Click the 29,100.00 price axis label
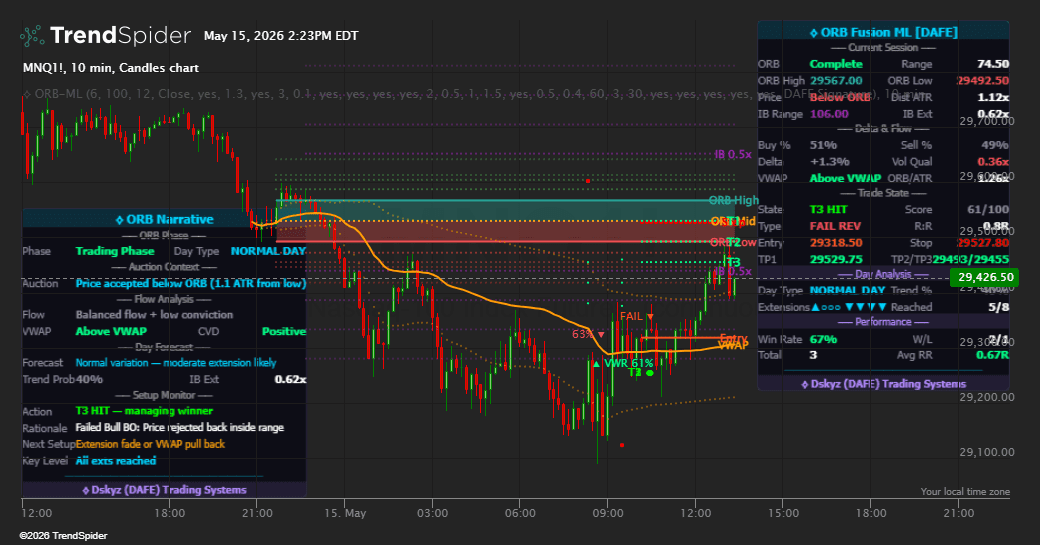The height and width of the screenshot is (545, 1040). coord(987,452)
